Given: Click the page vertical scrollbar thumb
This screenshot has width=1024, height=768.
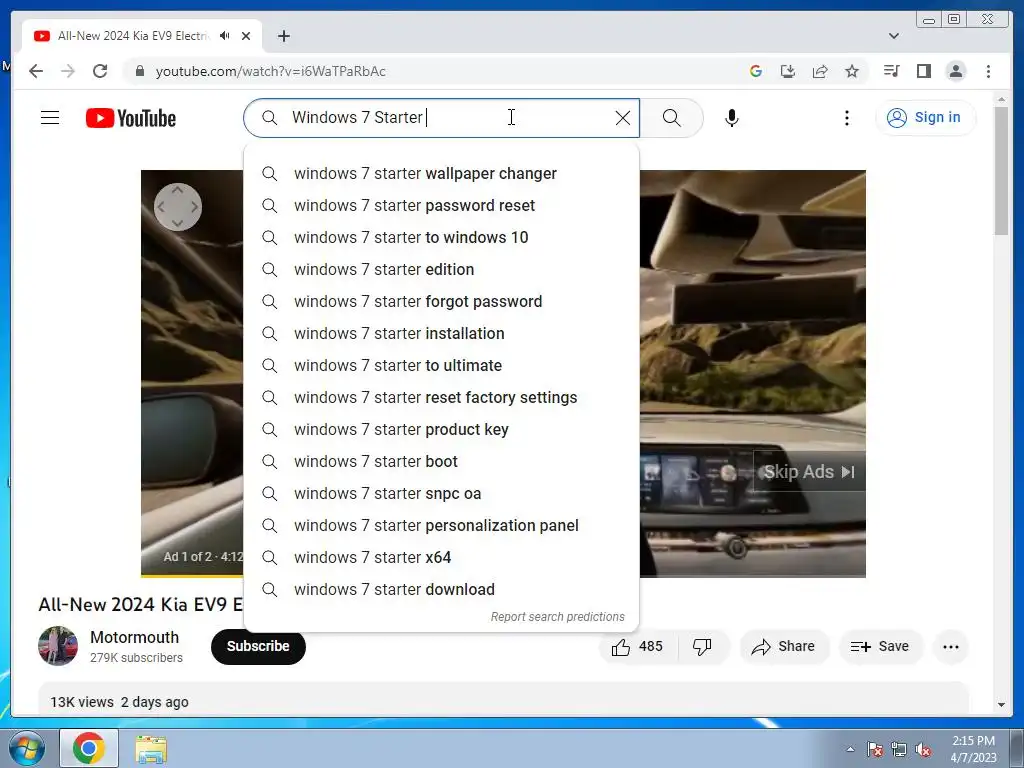Looking at the screenshot, I should coord(1001,170).
